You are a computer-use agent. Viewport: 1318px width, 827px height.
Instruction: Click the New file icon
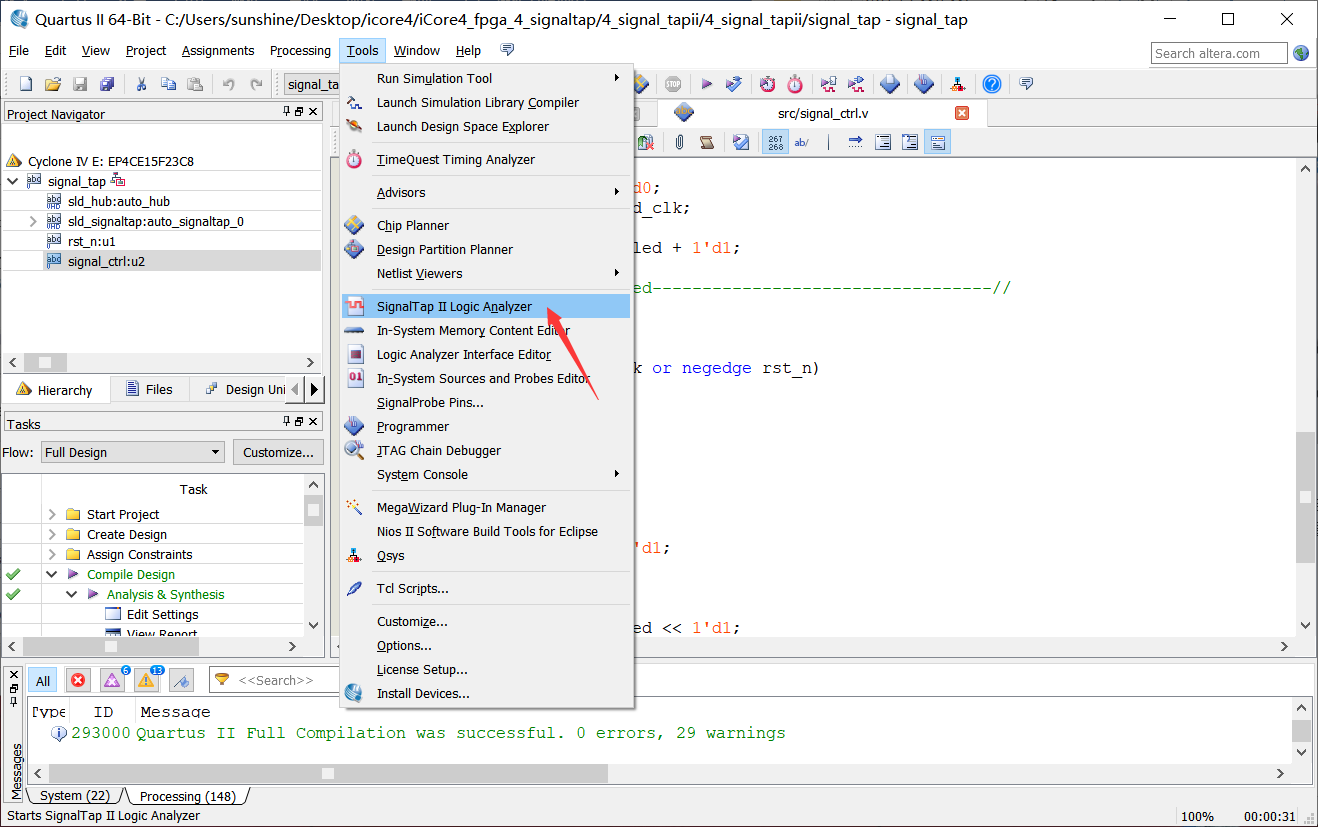(26, 85)
